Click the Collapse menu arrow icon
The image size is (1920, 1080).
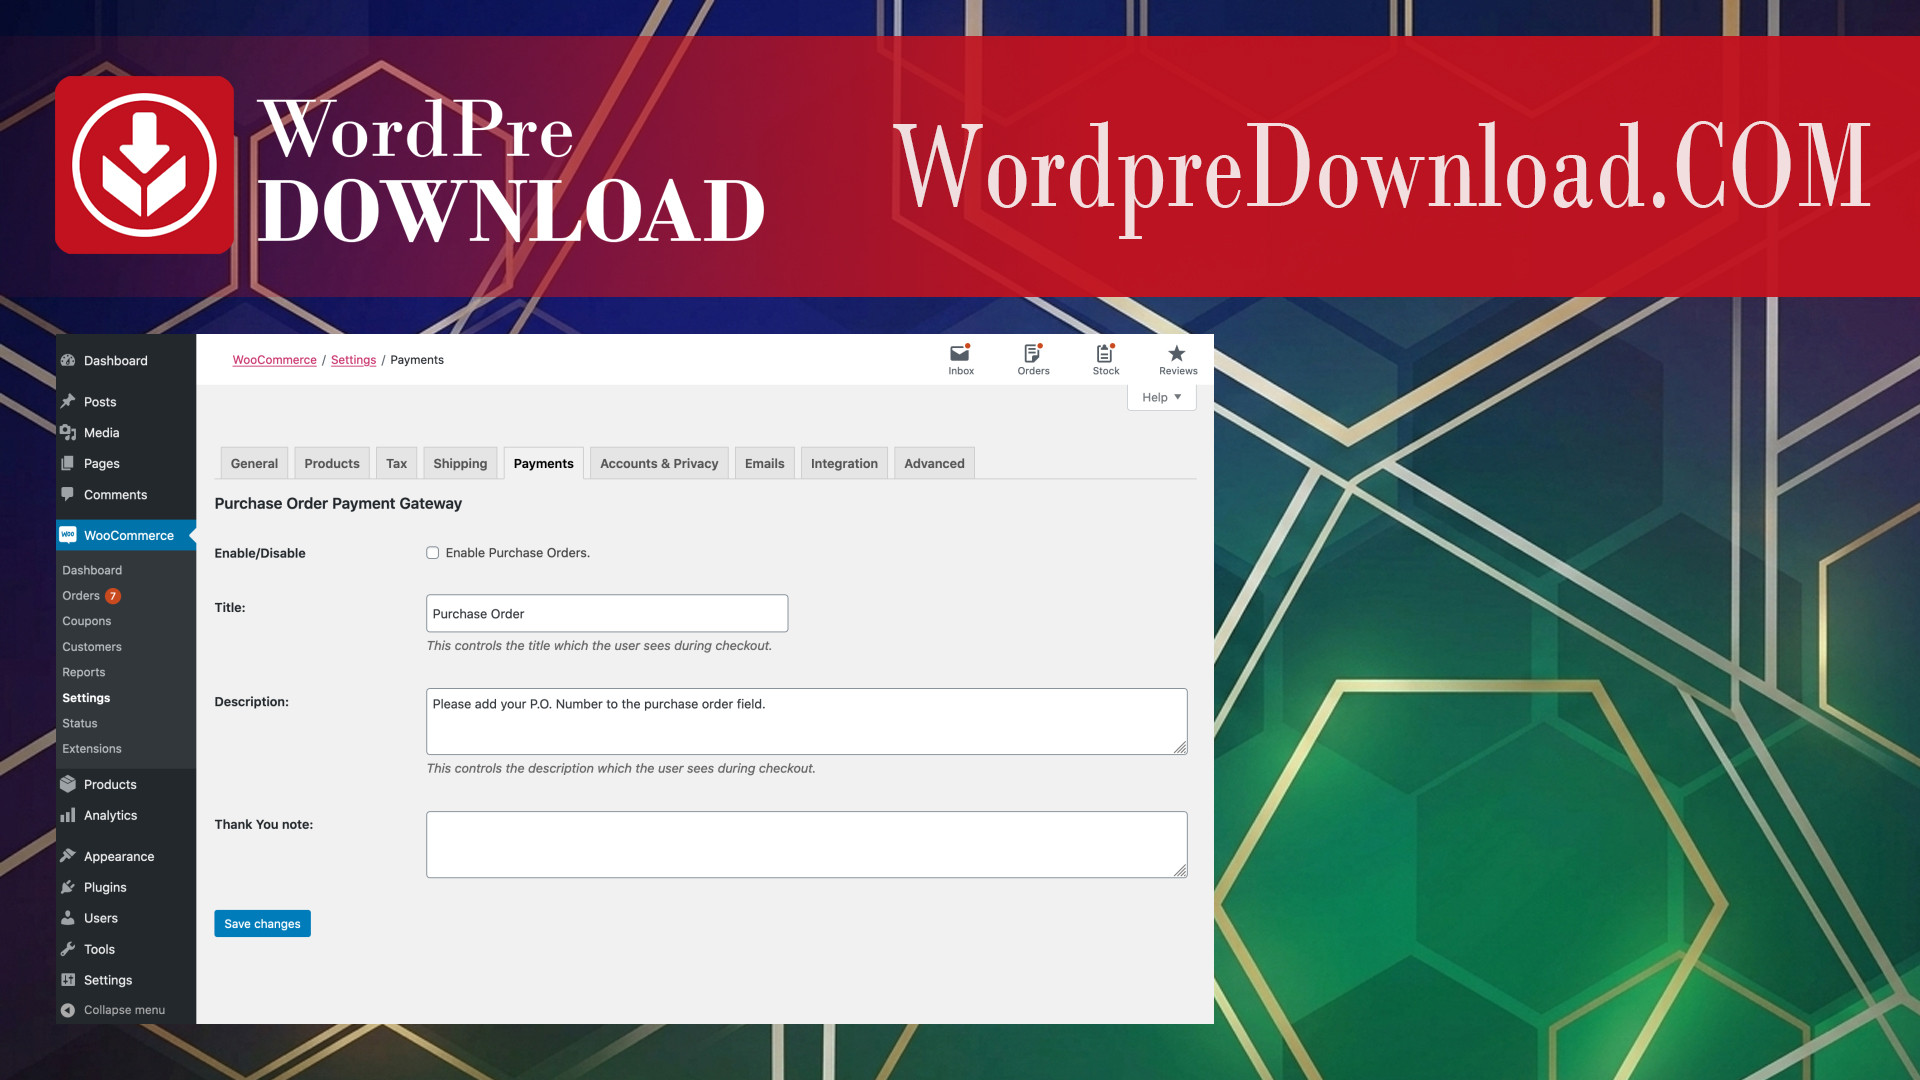68,1010
